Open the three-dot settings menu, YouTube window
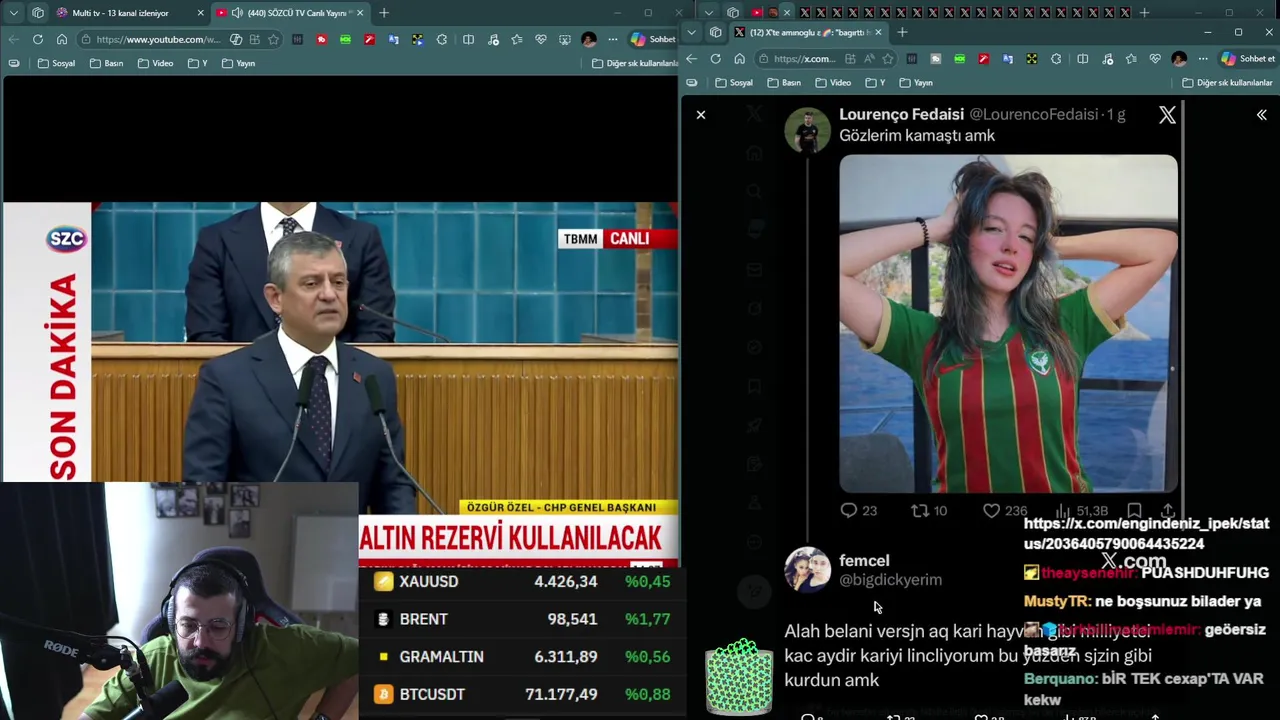Screen dimensions: 1280x720 [x=613, y=39]
